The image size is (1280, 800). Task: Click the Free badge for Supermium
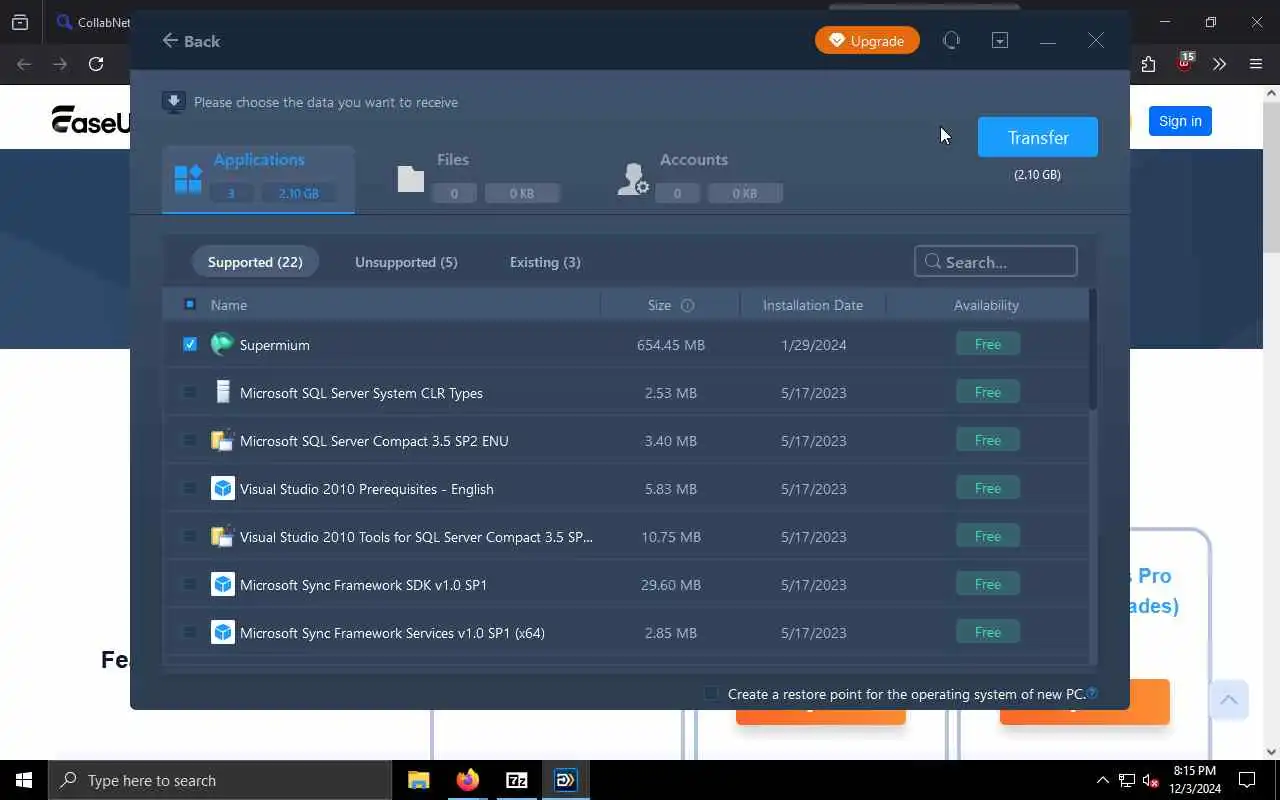click(x=987, y=344)
